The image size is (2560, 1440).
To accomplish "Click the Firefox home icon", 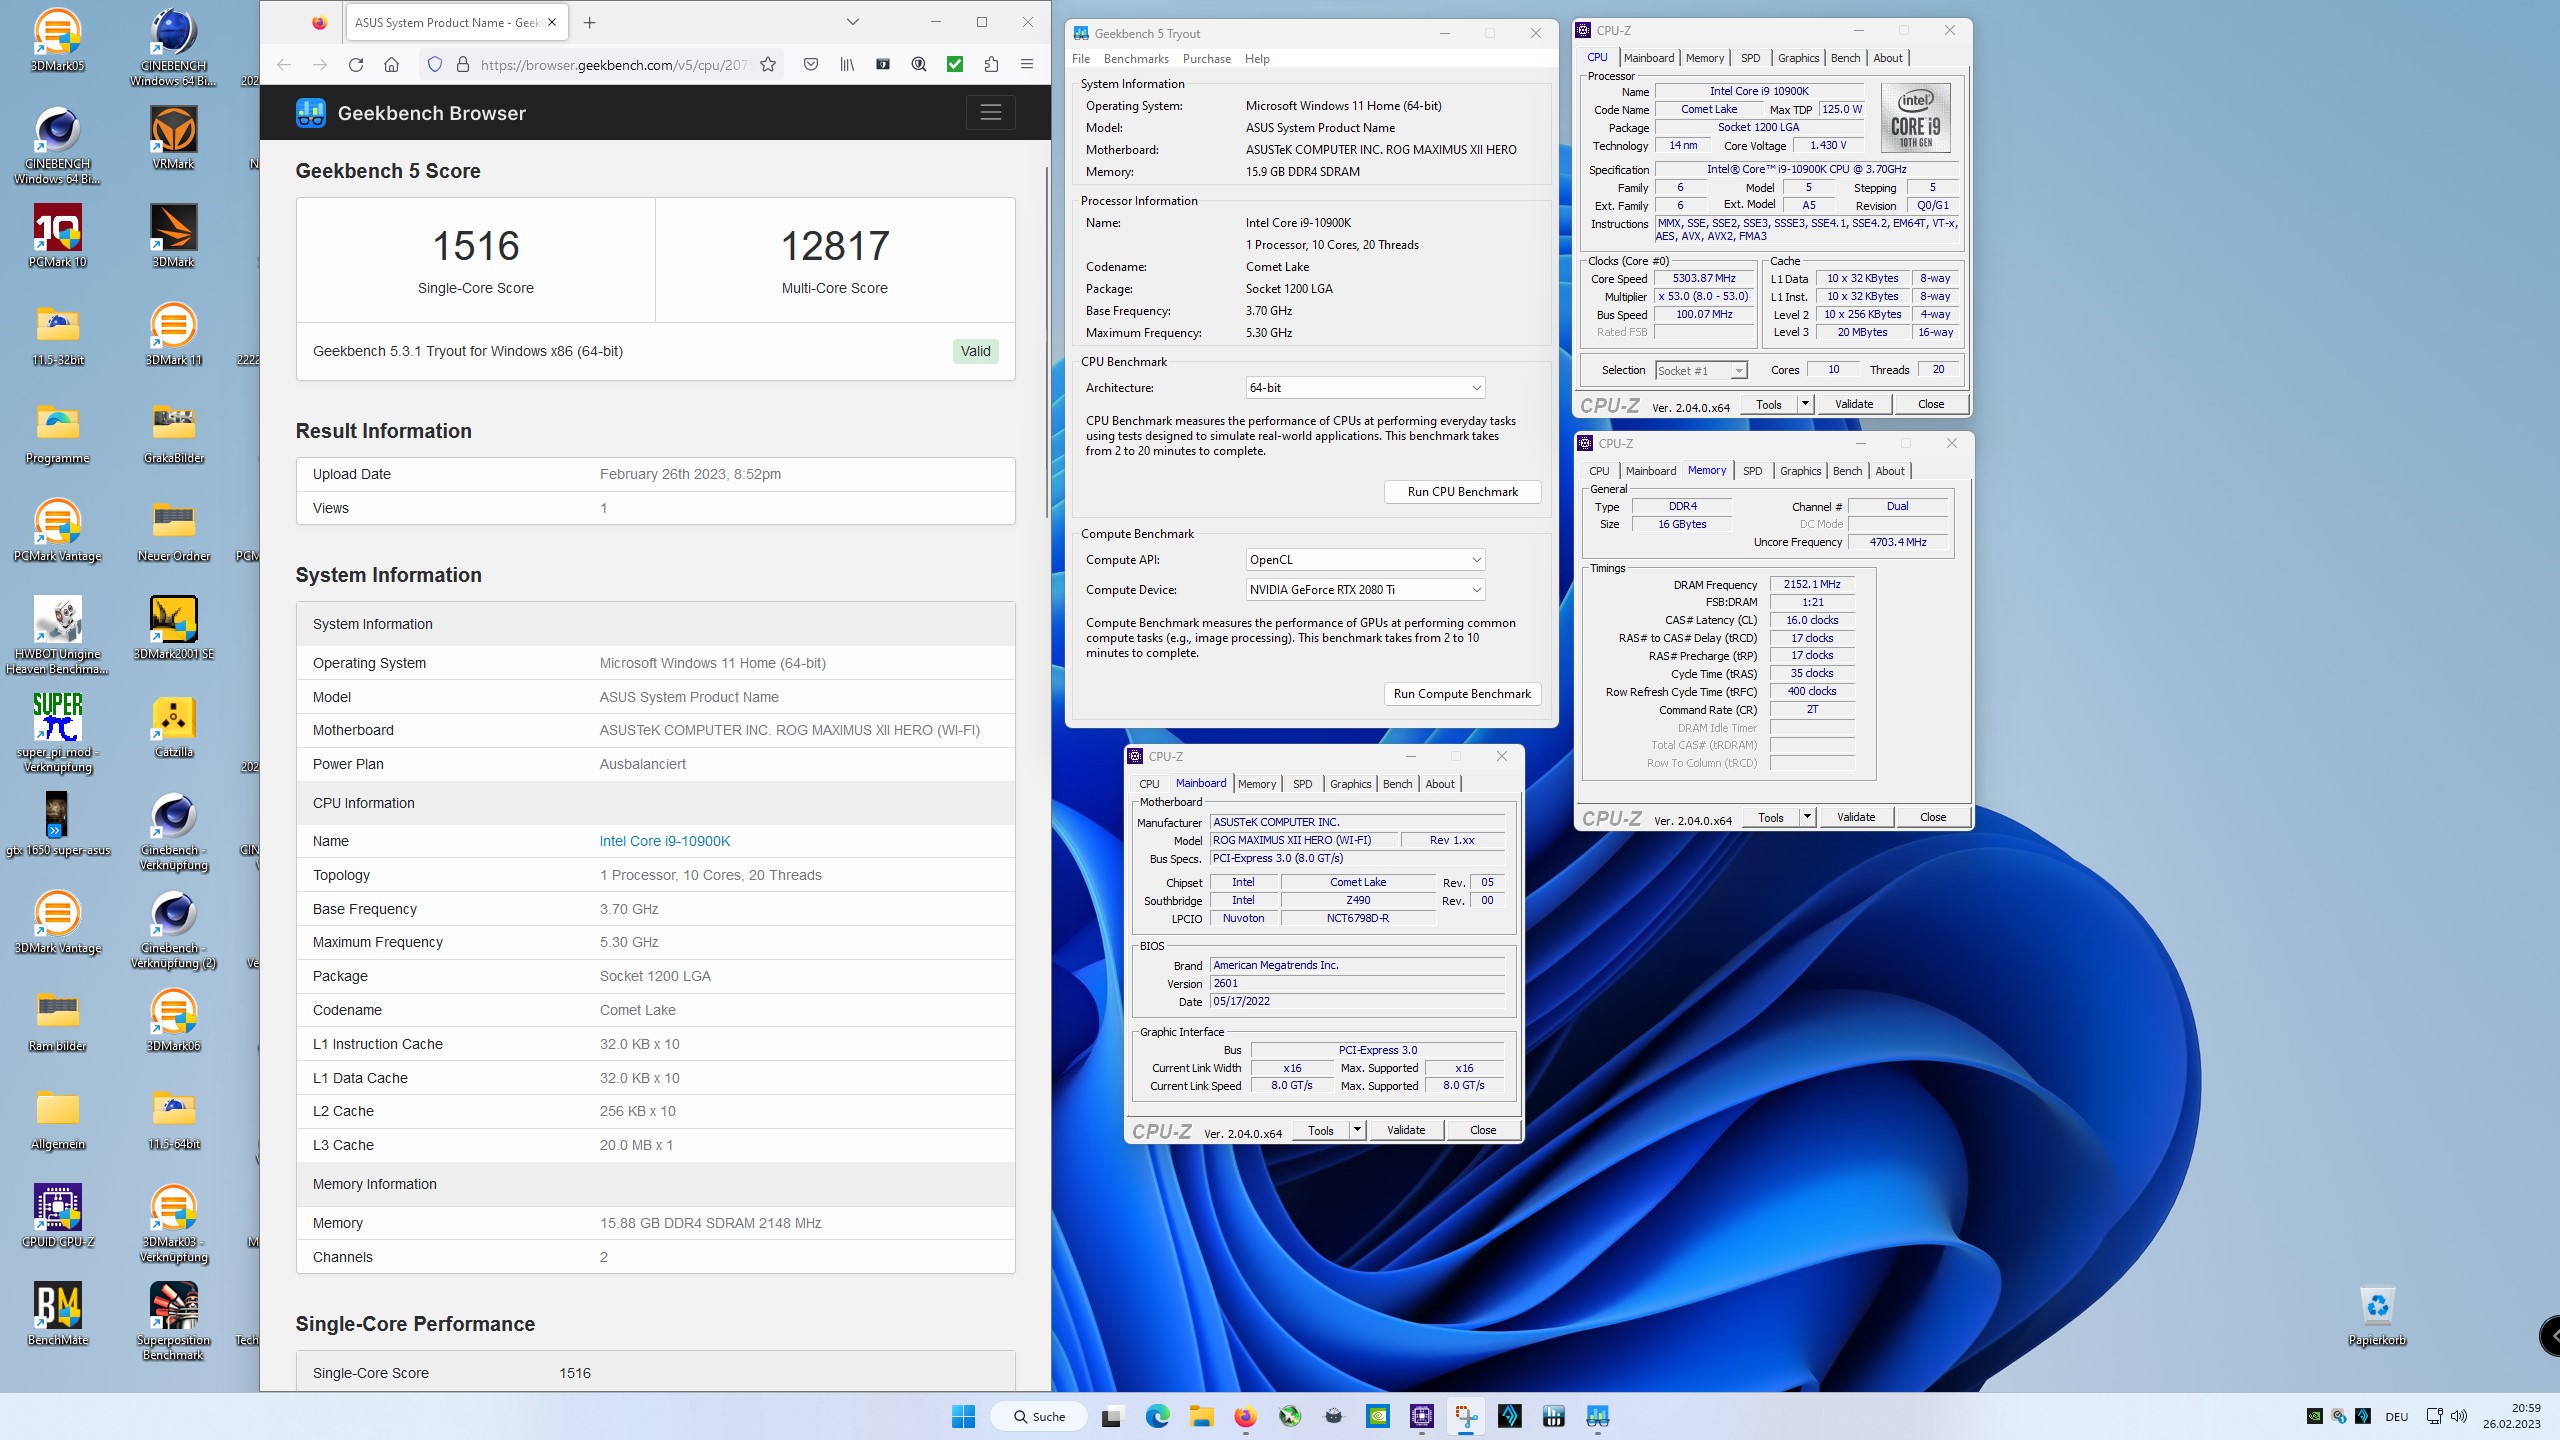I will click(x=391, y=65).
